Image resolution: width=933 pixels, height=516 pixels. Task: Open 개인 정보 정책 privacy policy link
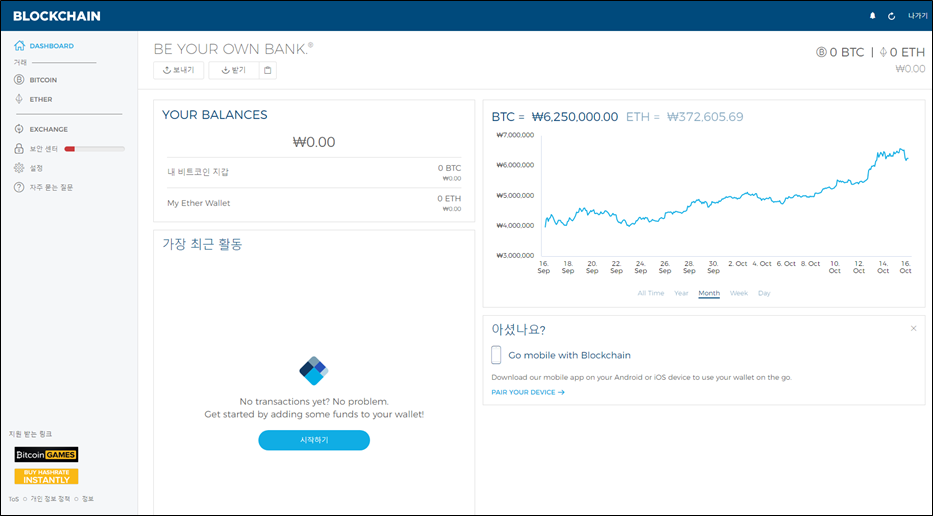pyautogui.click(x=50, y=499)
